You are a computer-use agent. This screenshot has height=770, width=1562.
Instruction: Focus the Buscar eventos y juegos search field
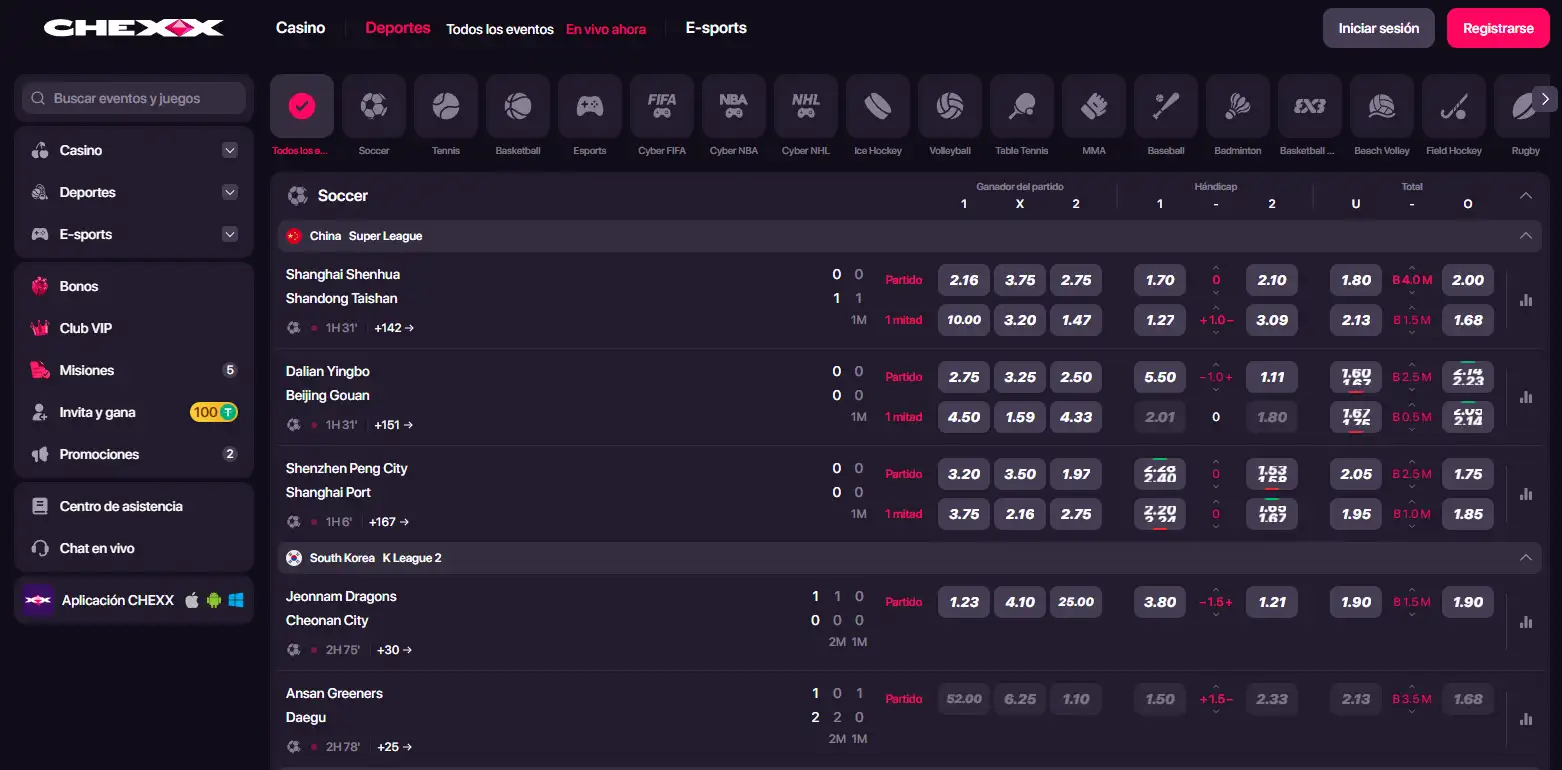134,98
